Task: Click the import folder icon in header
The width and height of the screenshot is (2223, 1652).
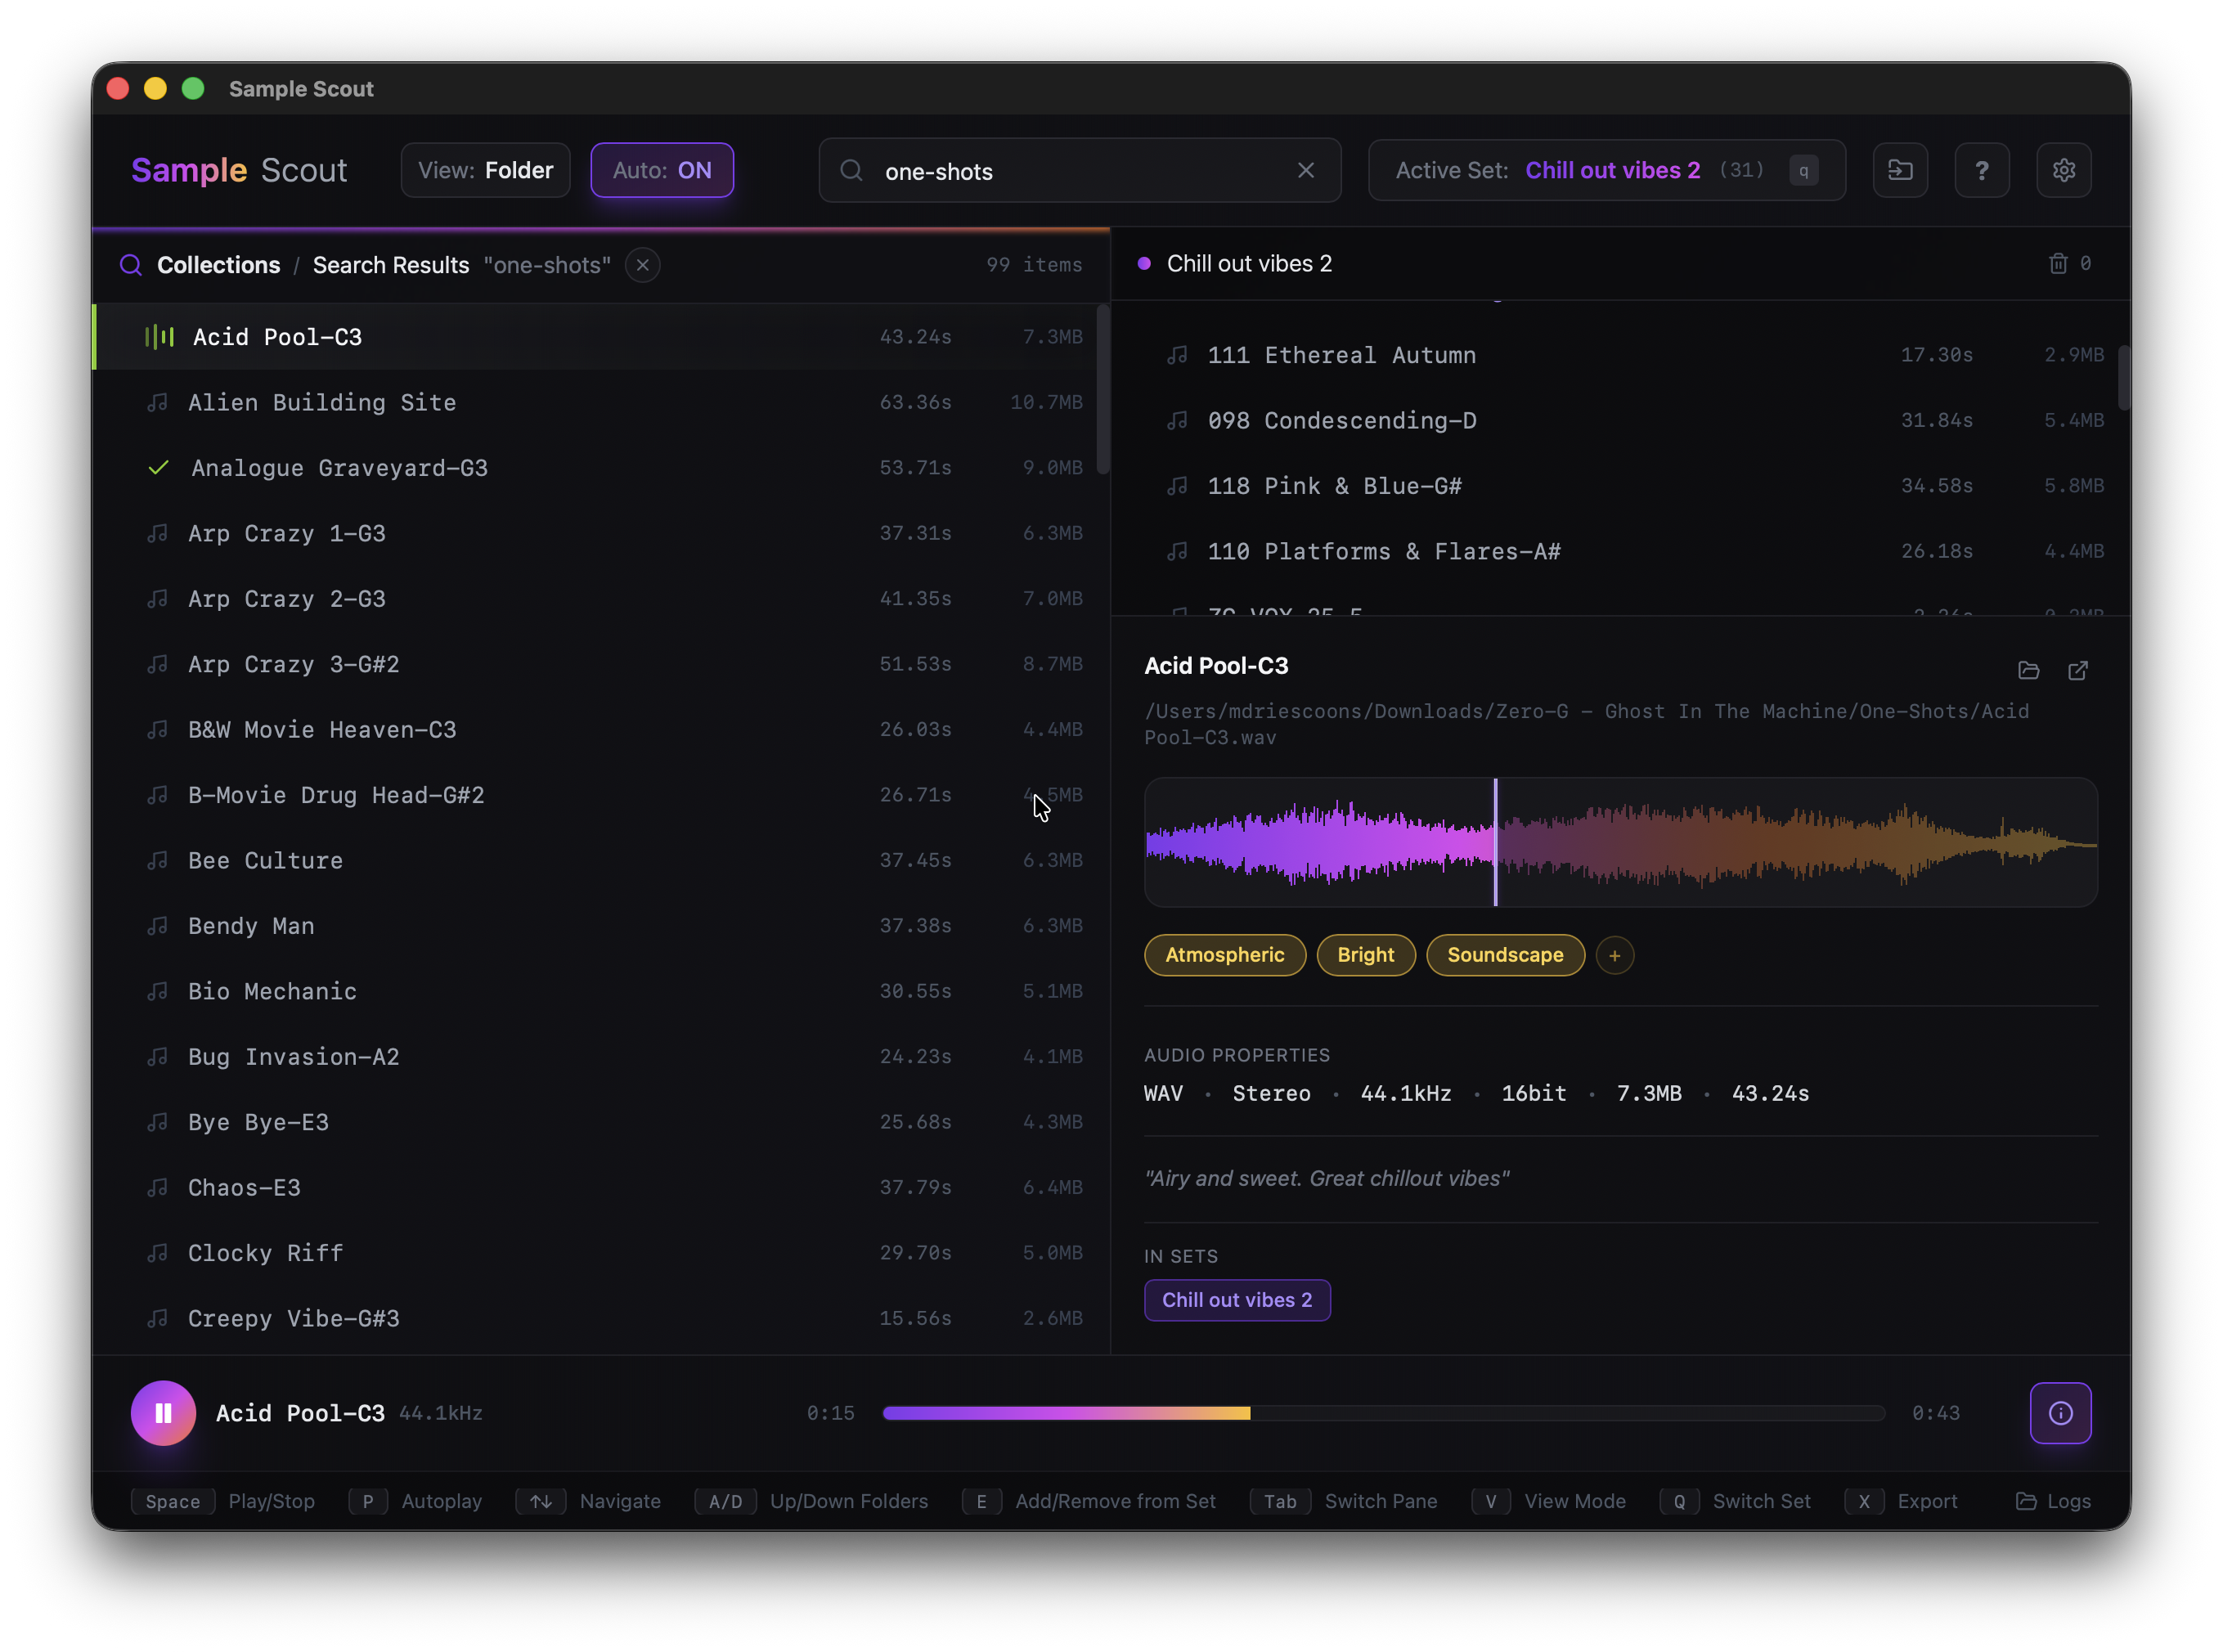Action: click(1899, 170)
